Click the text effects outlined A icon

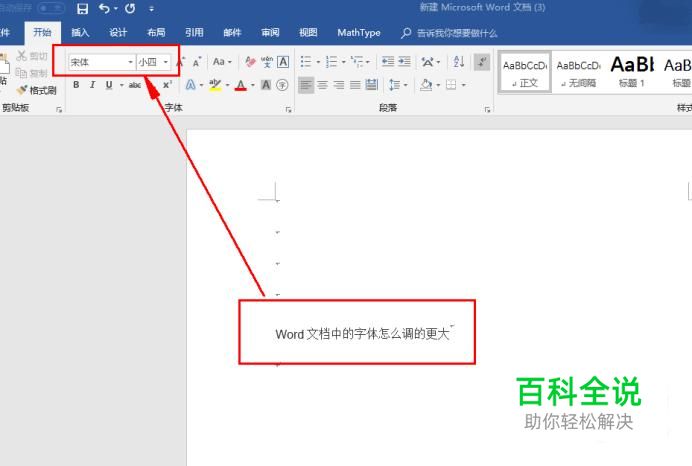pyautogui.click(x=190, y=85)
